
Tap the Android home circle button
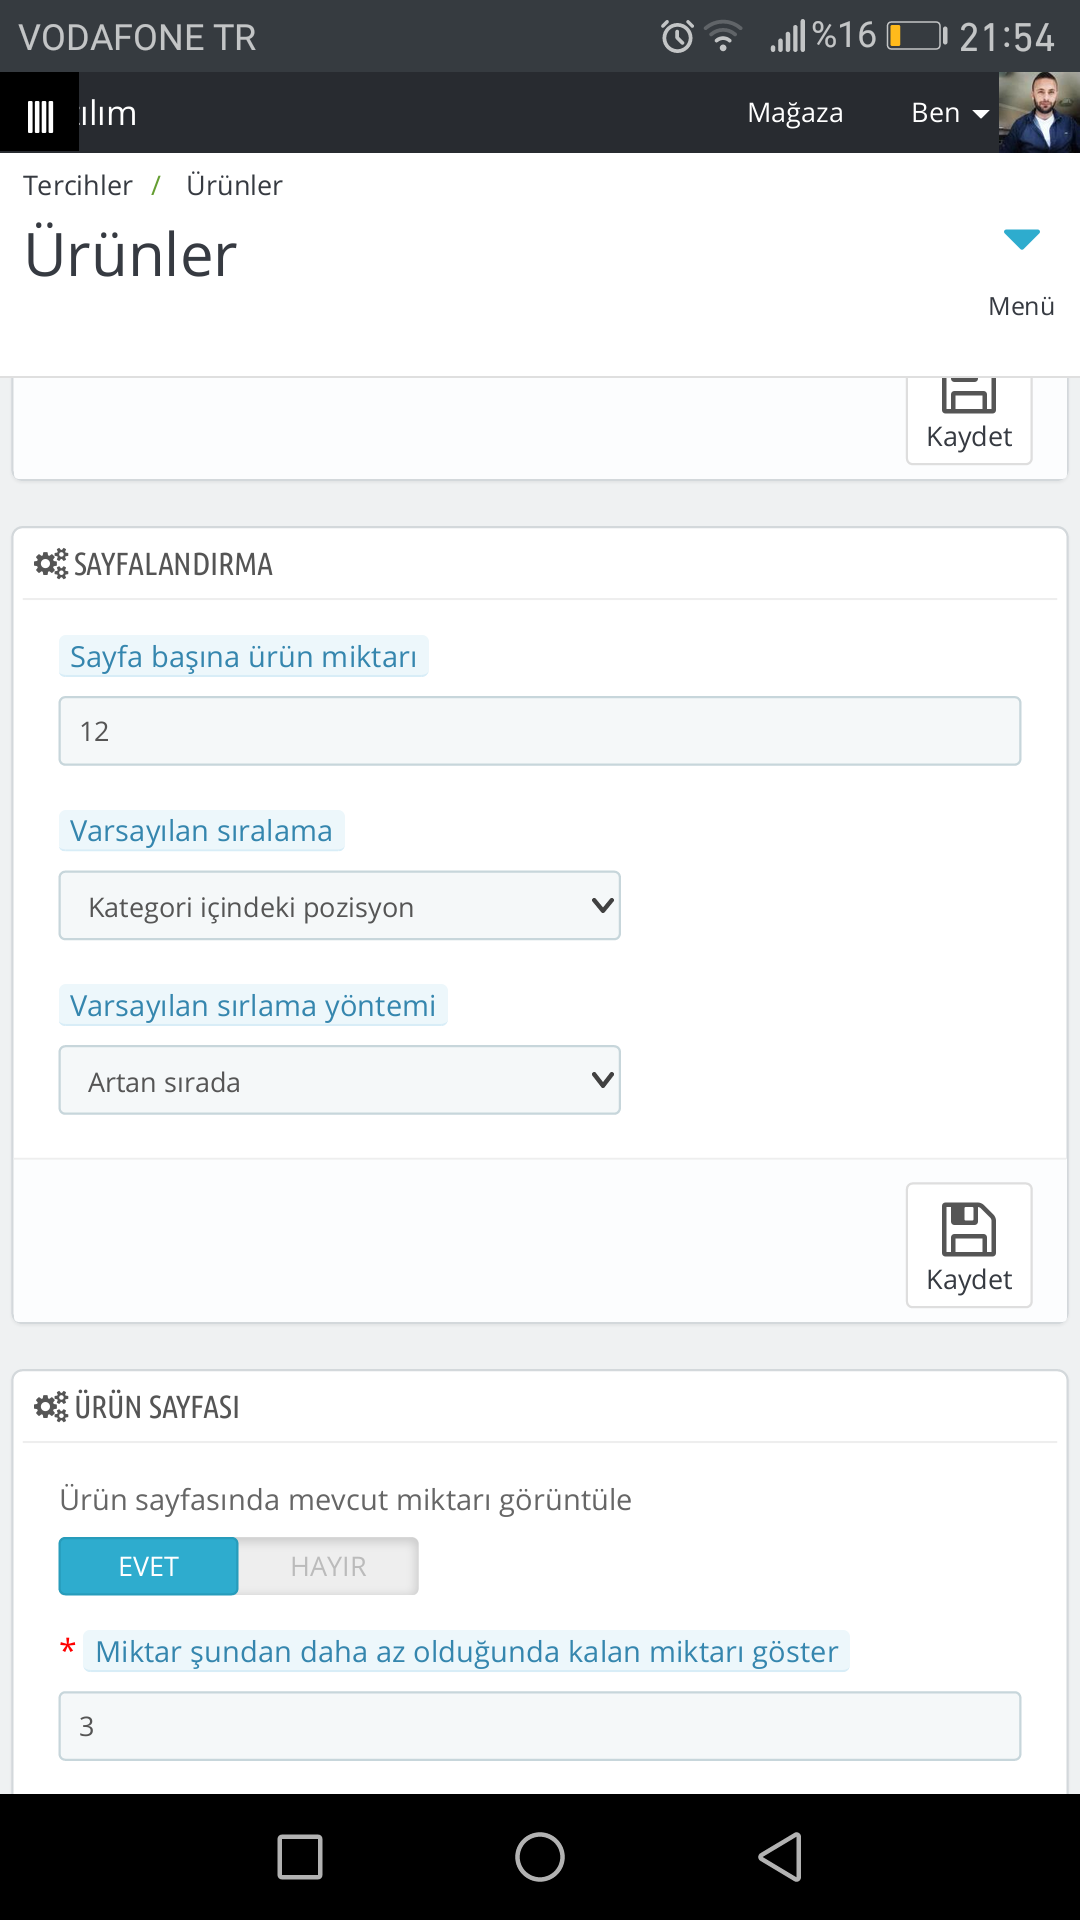tap(540, 1857)
